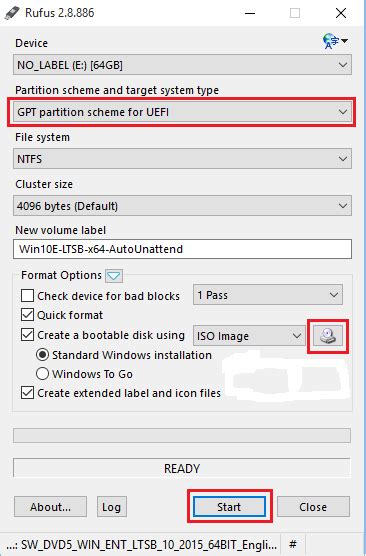Uncheck Create extended label and icon files
Image resolution: width=366 pixels, height=556 pixels.
[28, 393]
